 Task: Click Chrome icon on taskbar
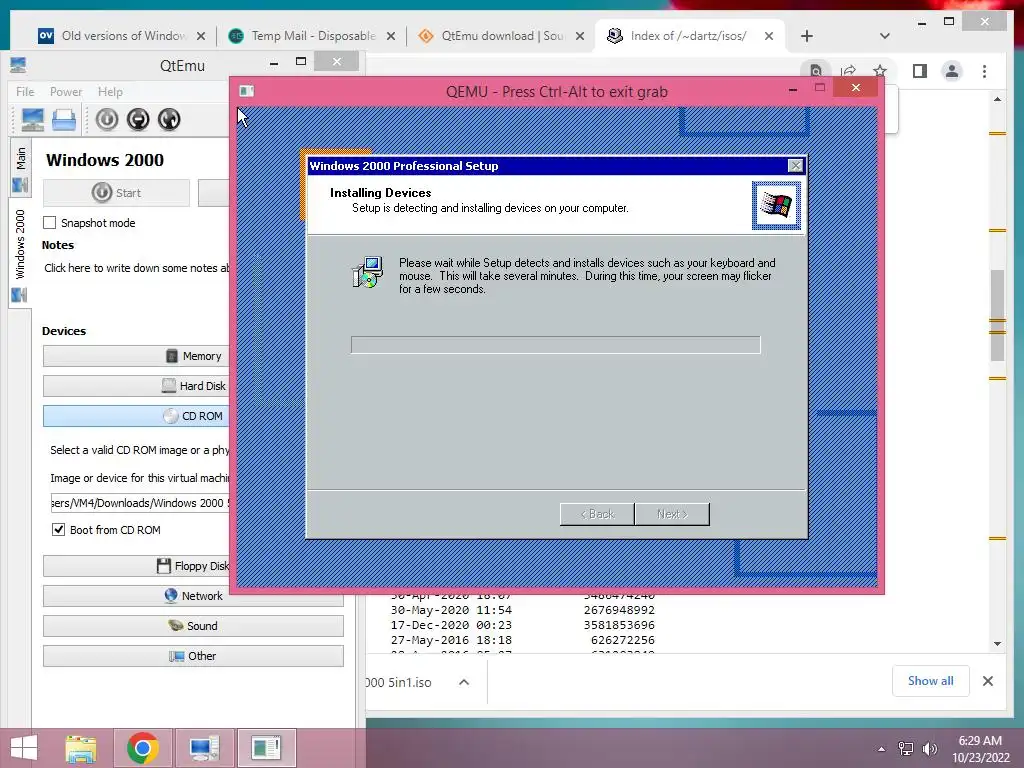pos(143,748)
